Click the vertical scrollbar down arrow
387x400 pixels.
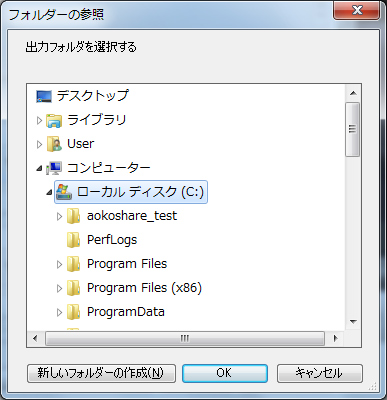coord(353,322)
